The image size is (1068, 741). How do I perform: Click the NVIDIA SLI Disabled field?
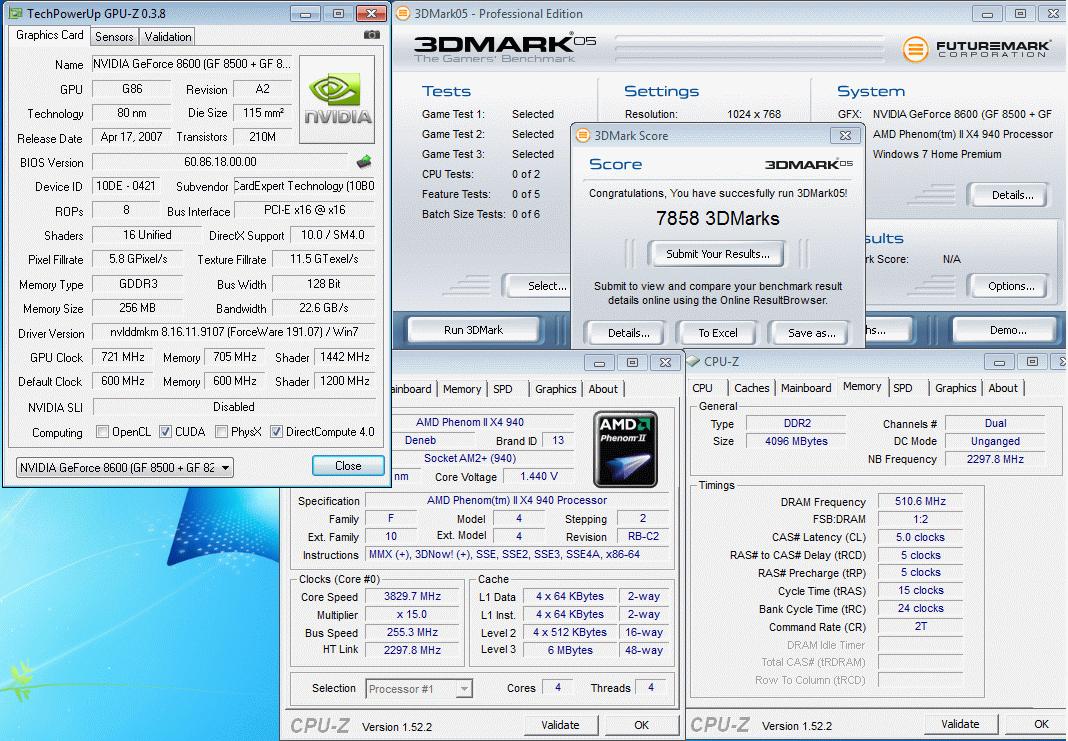coord(234,407)
